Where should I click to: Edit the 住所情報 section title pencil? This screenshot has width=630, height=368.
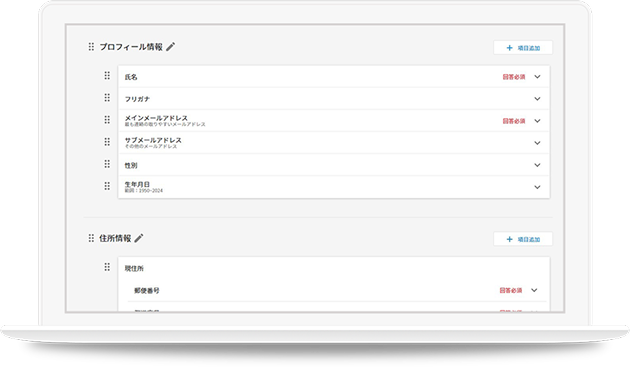139,238
